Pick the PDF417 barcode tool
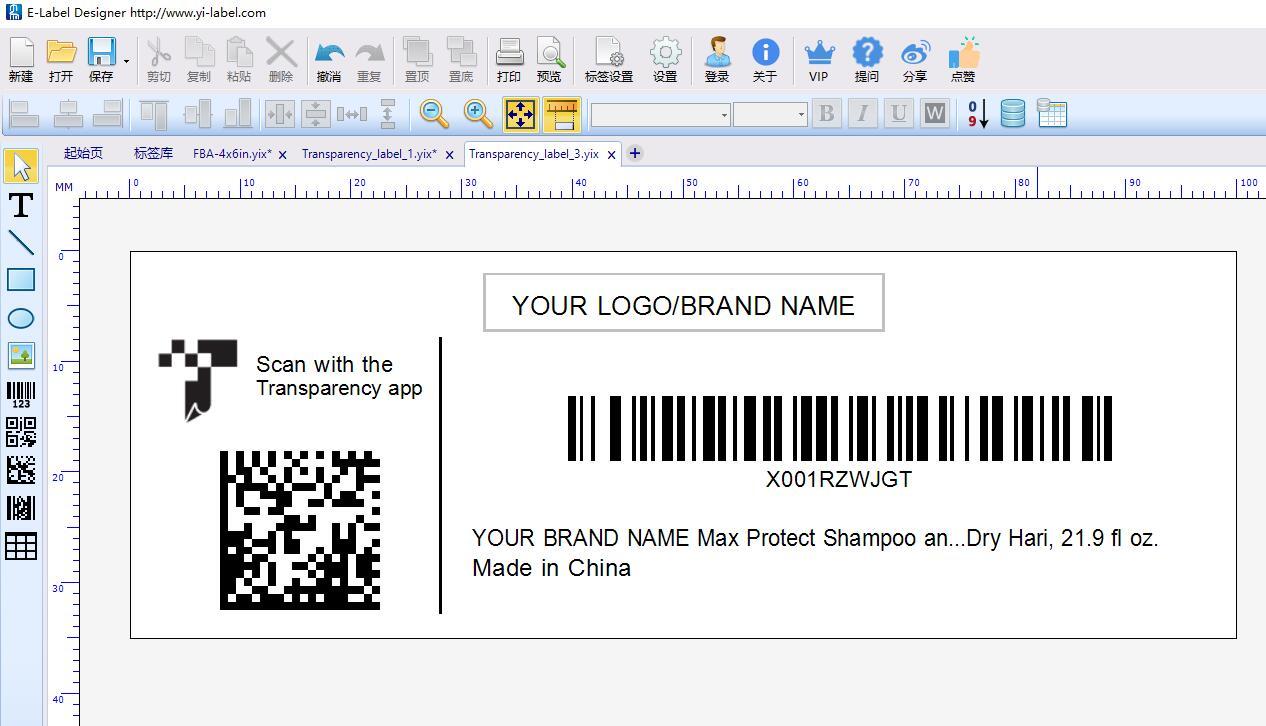The width and height of the screenshot is (1266, 726). click(21, 508)
